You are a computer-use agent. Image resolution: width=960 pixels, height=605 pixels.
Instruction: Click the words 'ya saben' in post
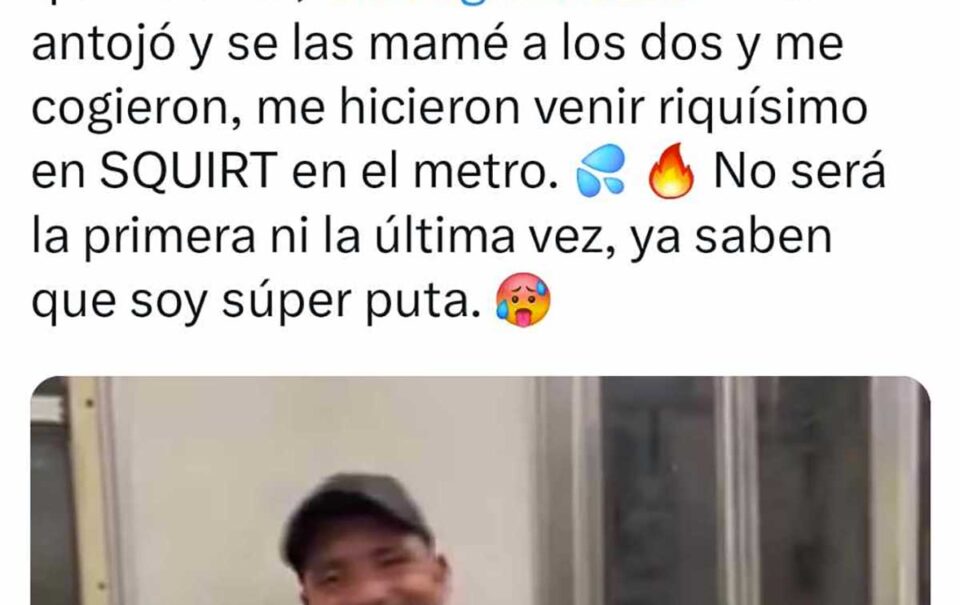[732, 238]
